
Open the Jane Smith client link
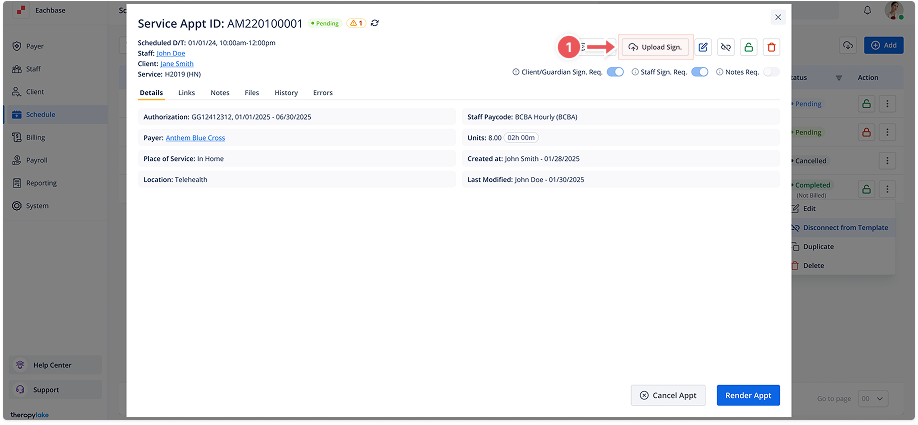pyautogui.click(x=177, y=64)
